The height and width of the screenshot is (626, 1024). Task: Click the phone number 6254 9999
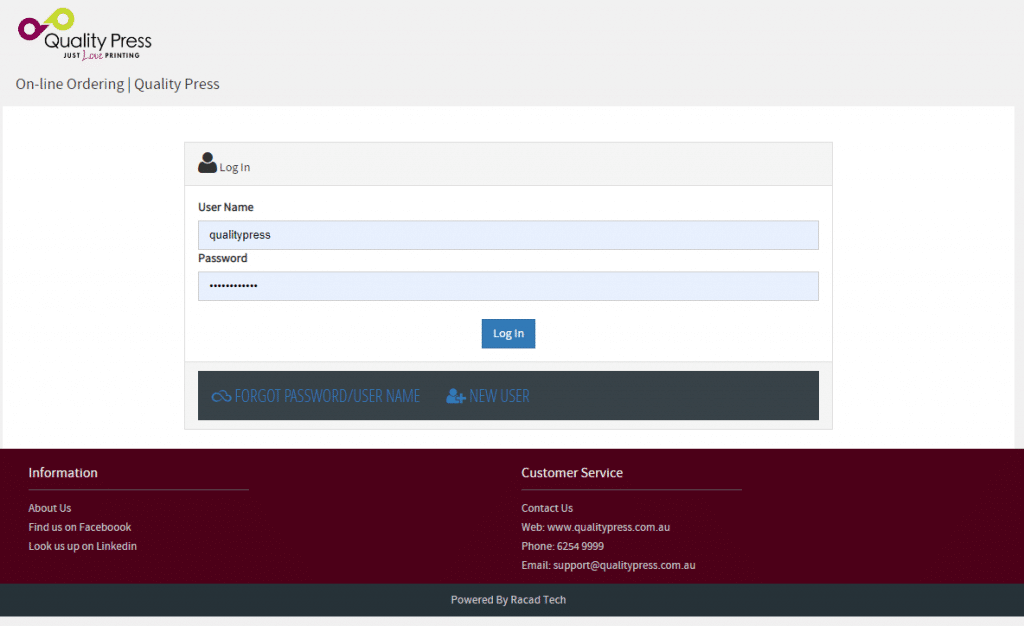(579, 546)
